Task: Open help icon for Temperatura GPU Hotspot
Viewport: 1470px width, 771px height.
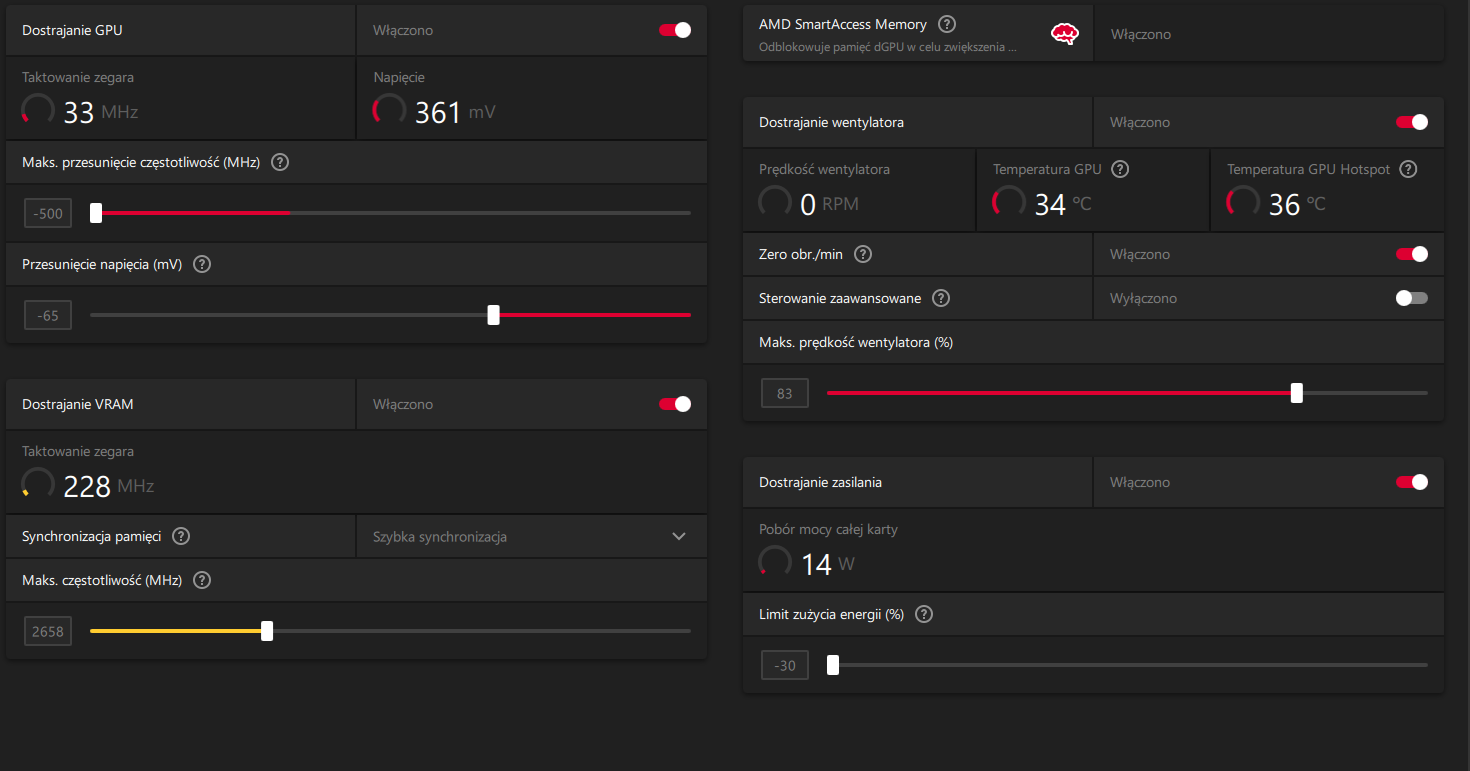Action: [1409, 169]
